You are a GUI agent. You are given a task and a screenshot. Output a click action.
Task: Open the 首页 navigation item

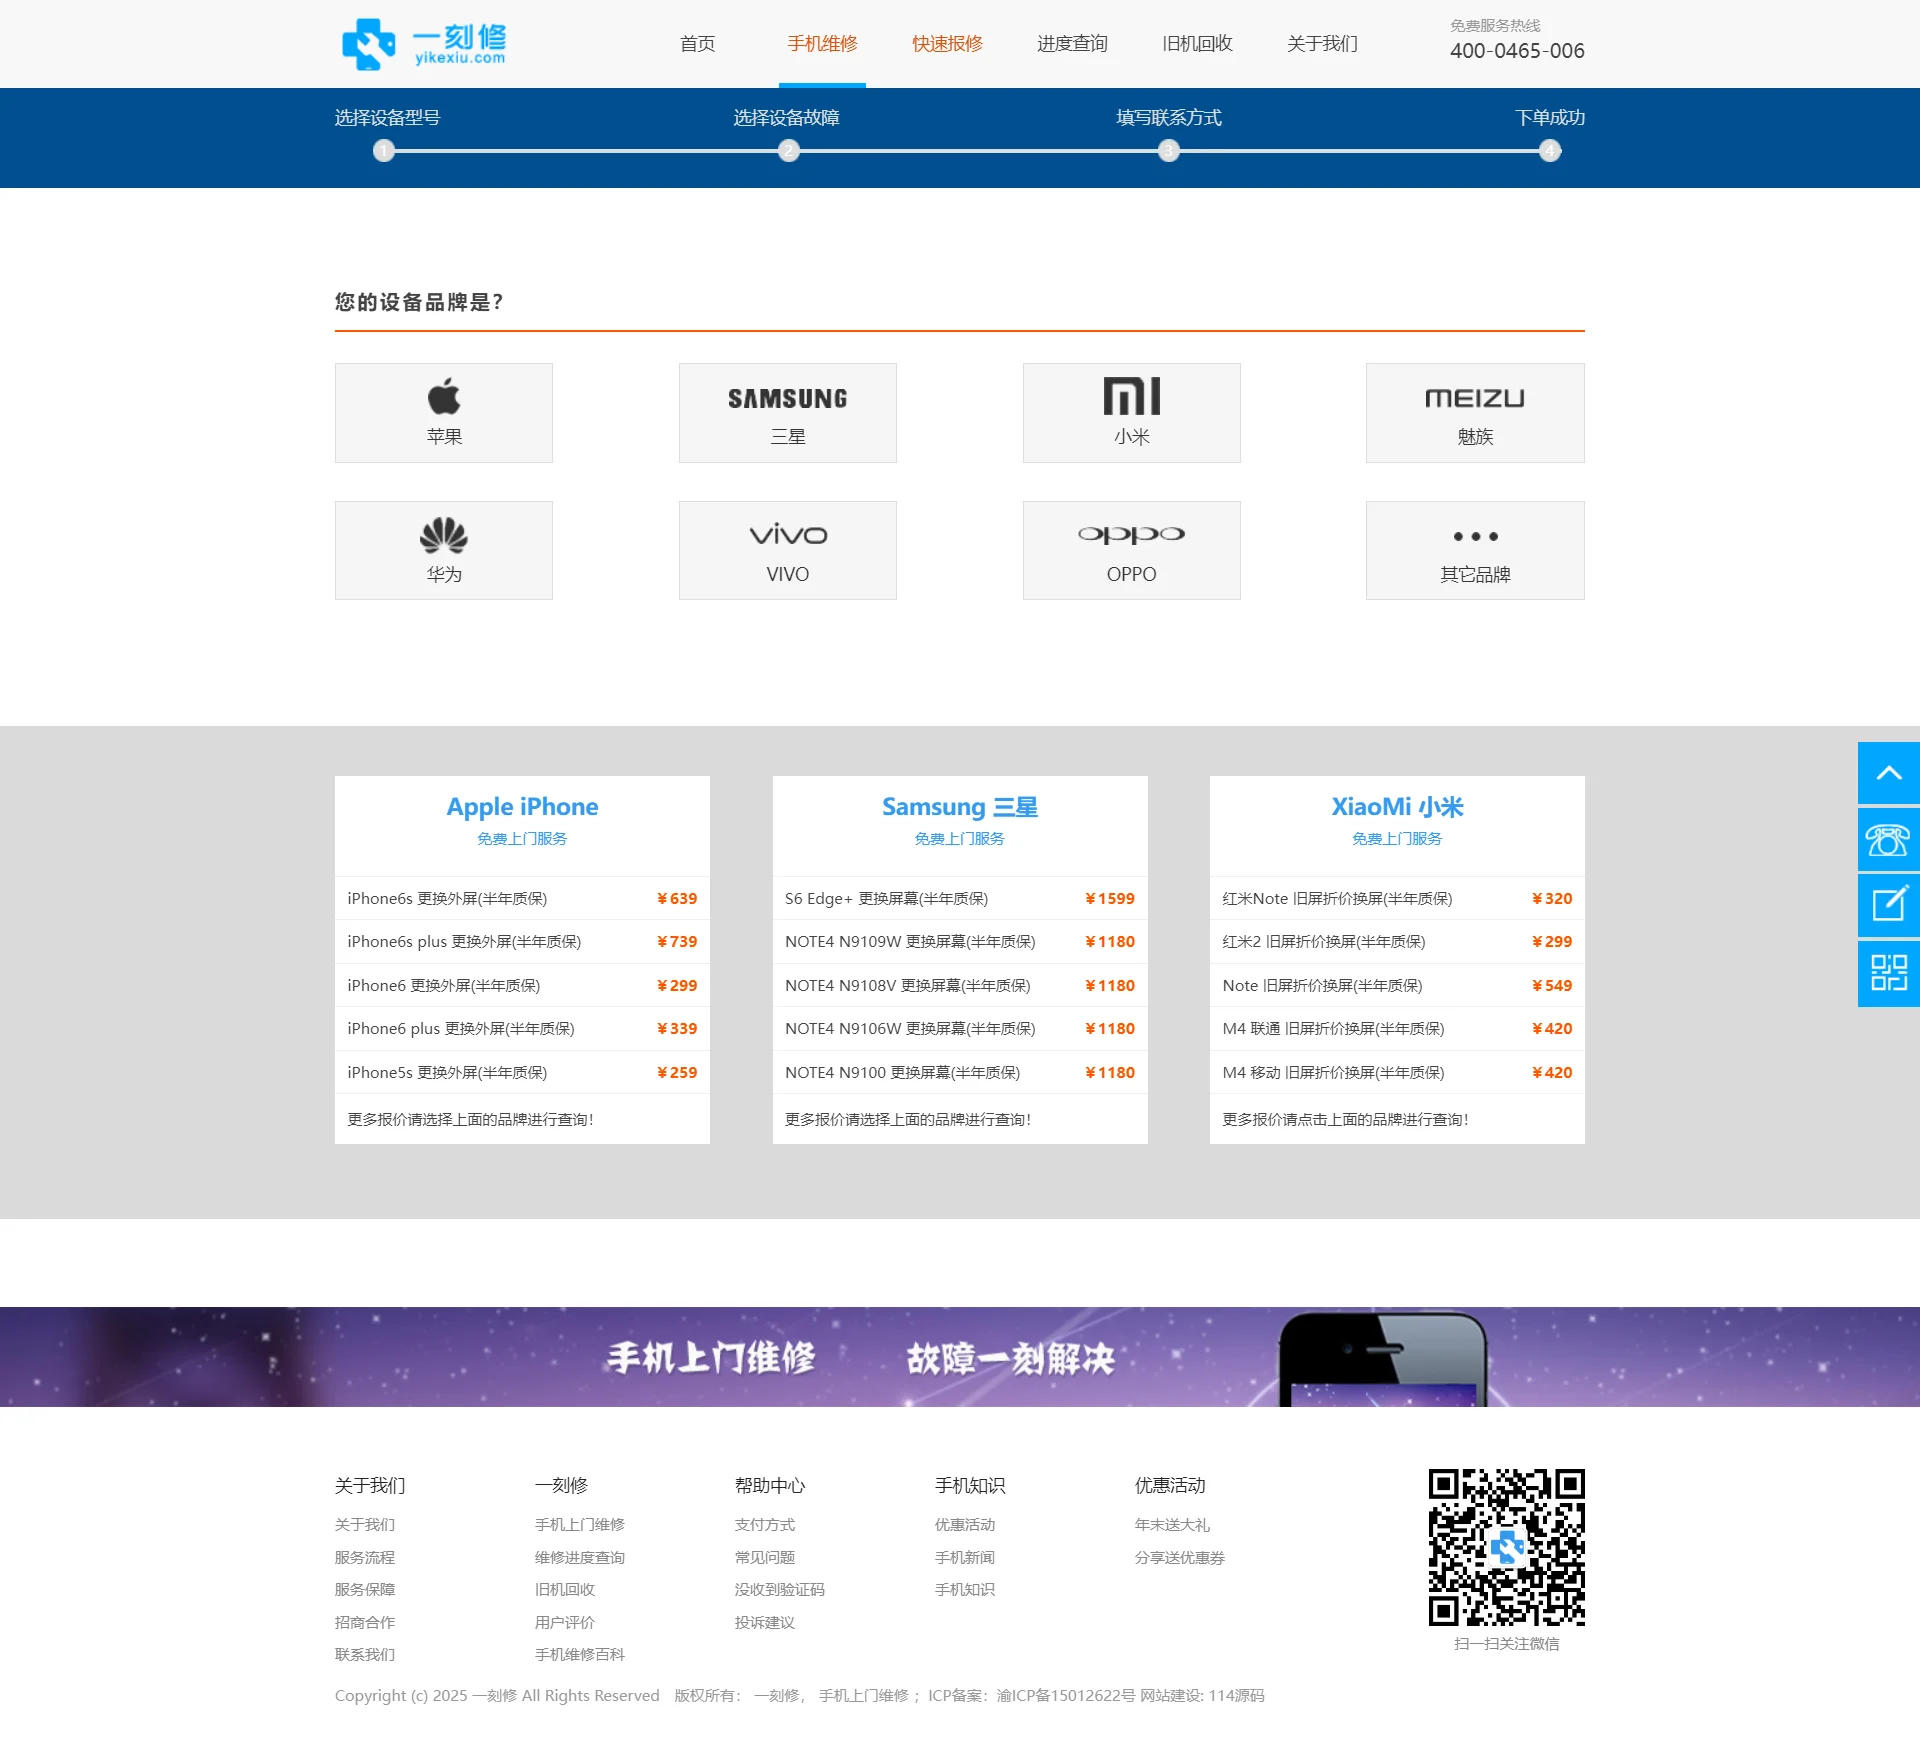pyautogui.click(x=697, y=43)
